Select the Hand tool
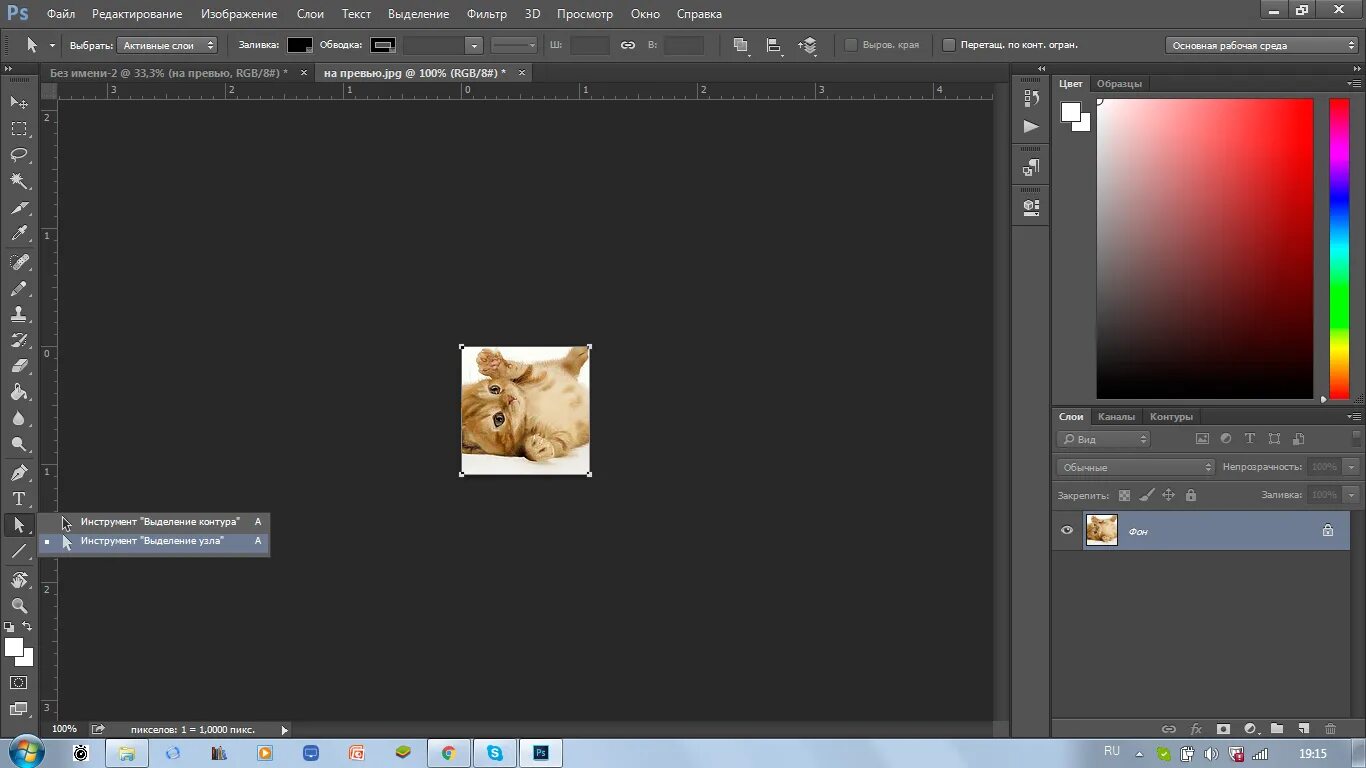1366x768 pixels. pos(19,579)
